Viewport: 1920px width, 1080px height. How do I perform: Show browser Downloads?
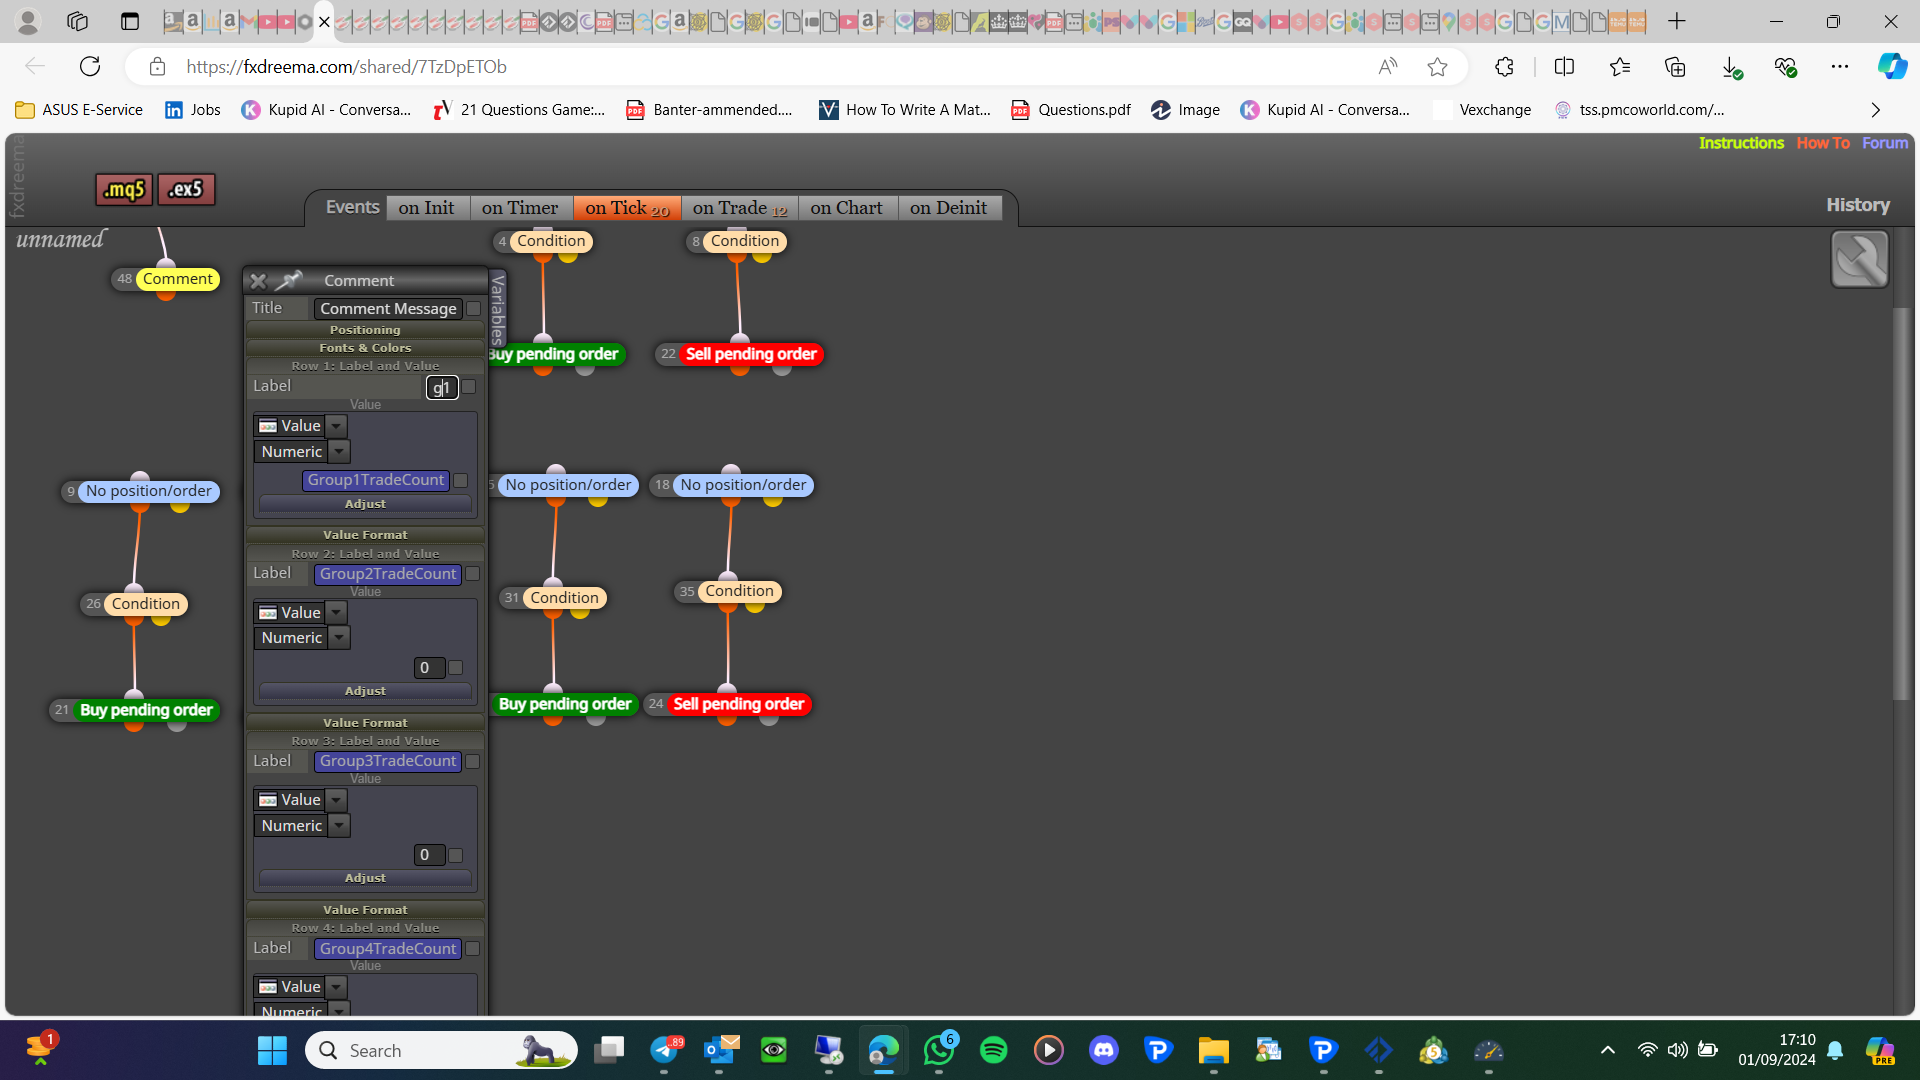pos(1731,67)
